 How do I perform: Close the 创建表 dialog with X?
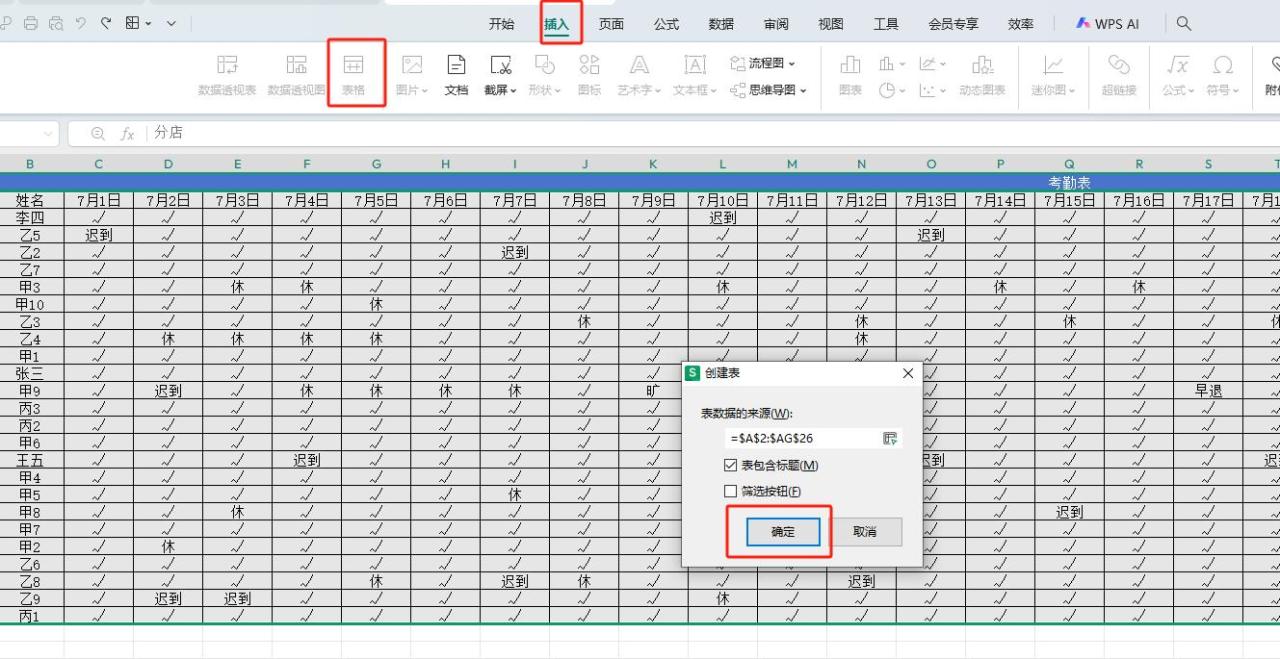[908, 373]
